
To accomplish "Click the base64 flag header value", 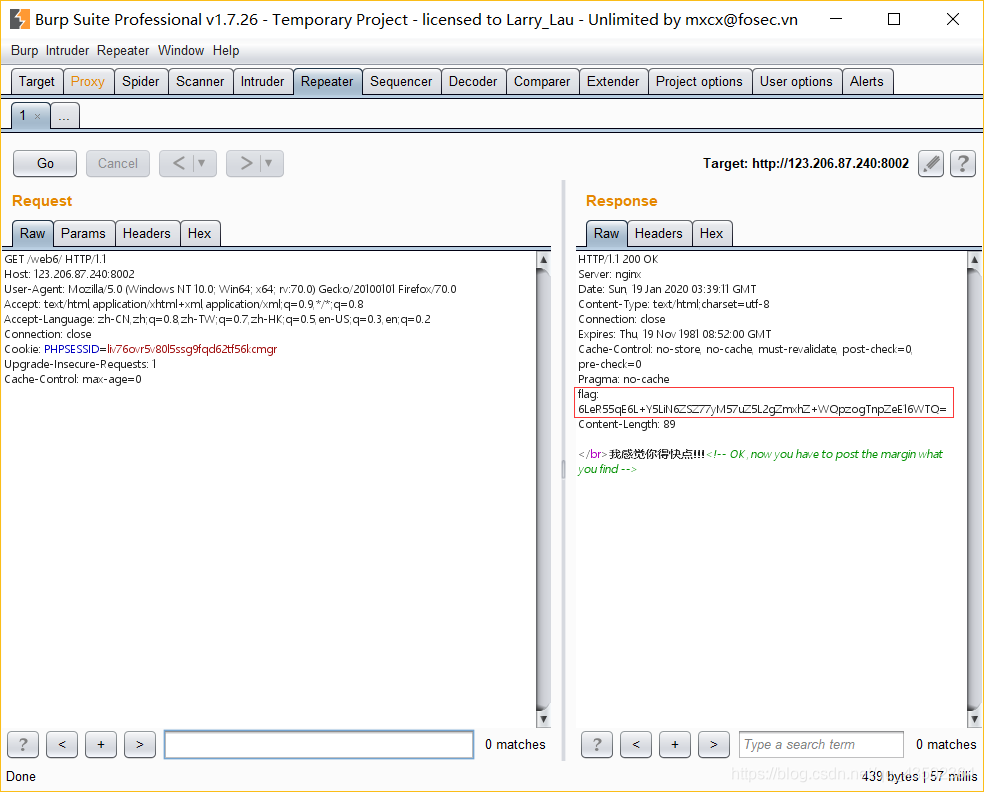I will (762, 409).
